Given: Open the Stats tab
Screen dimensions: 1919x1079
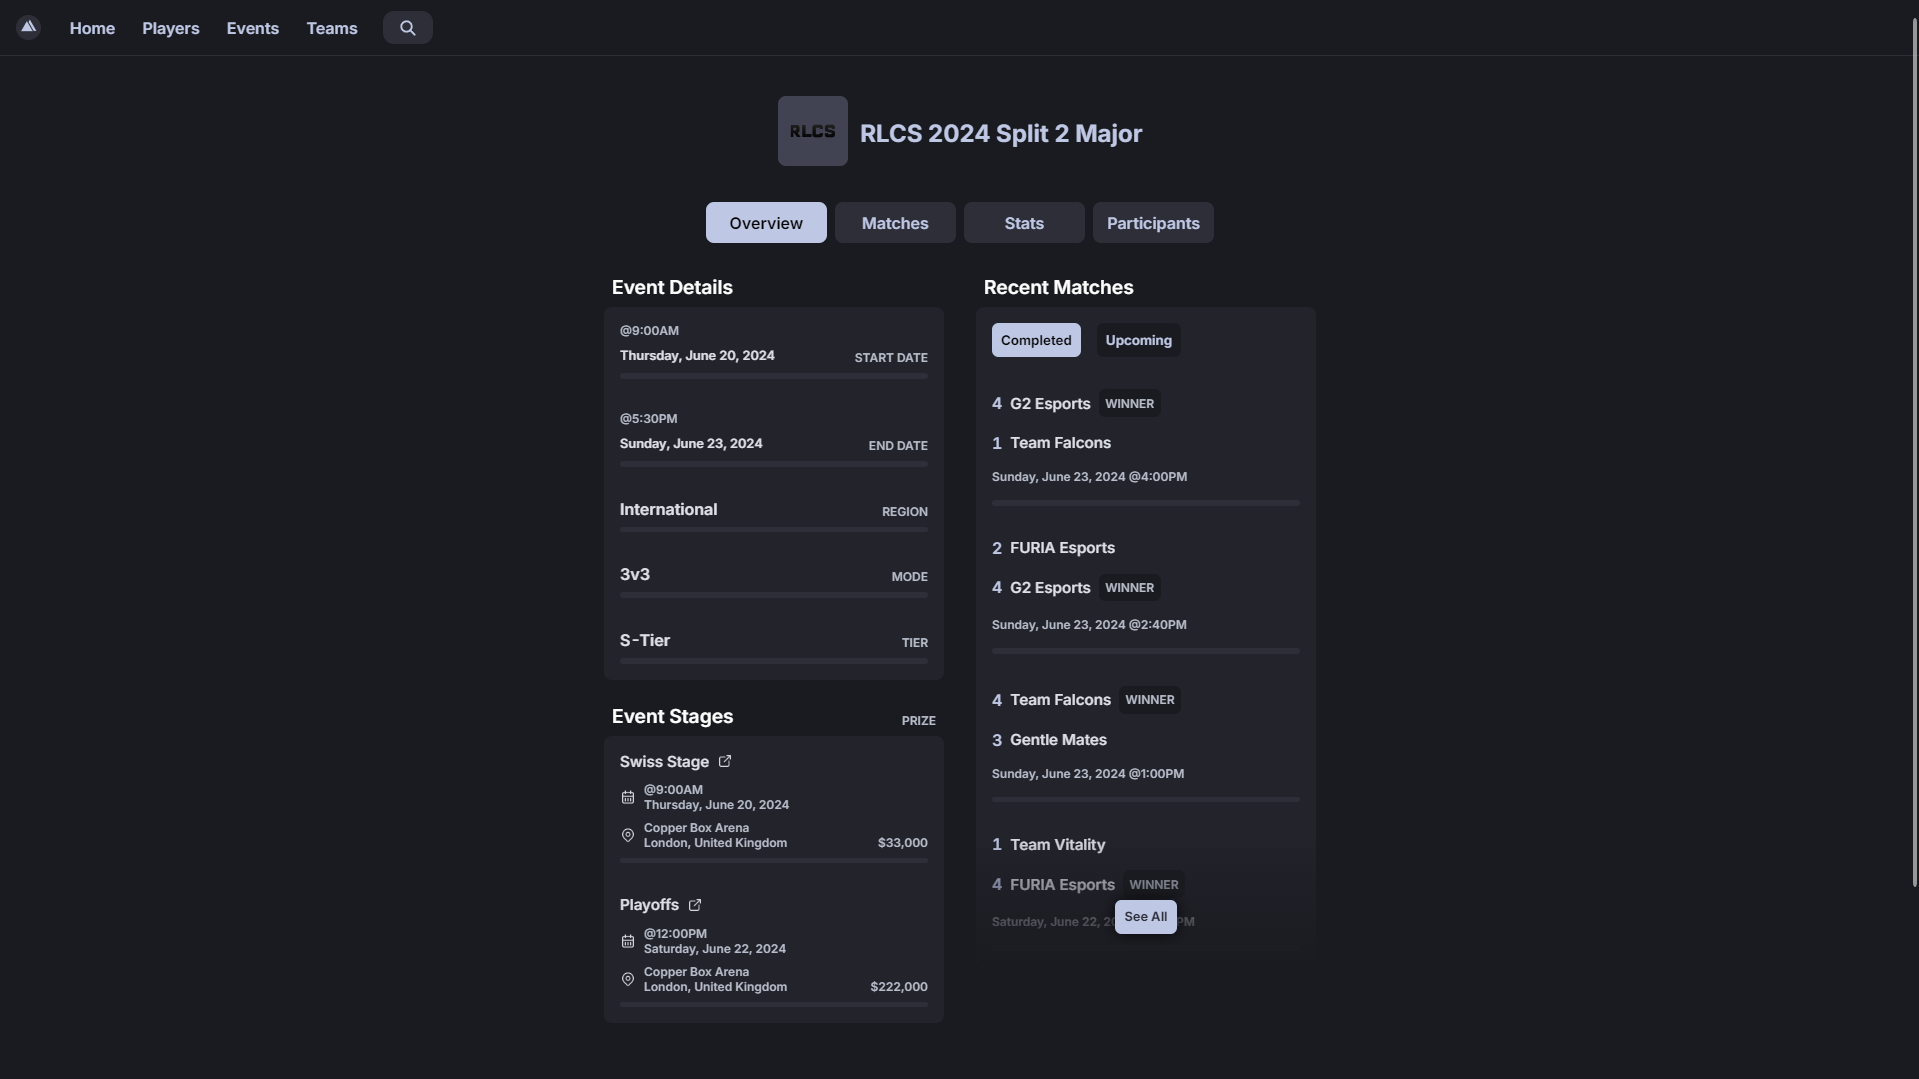Looking at the screenshot, I should pyautogui.click(x=1023, y=223).
